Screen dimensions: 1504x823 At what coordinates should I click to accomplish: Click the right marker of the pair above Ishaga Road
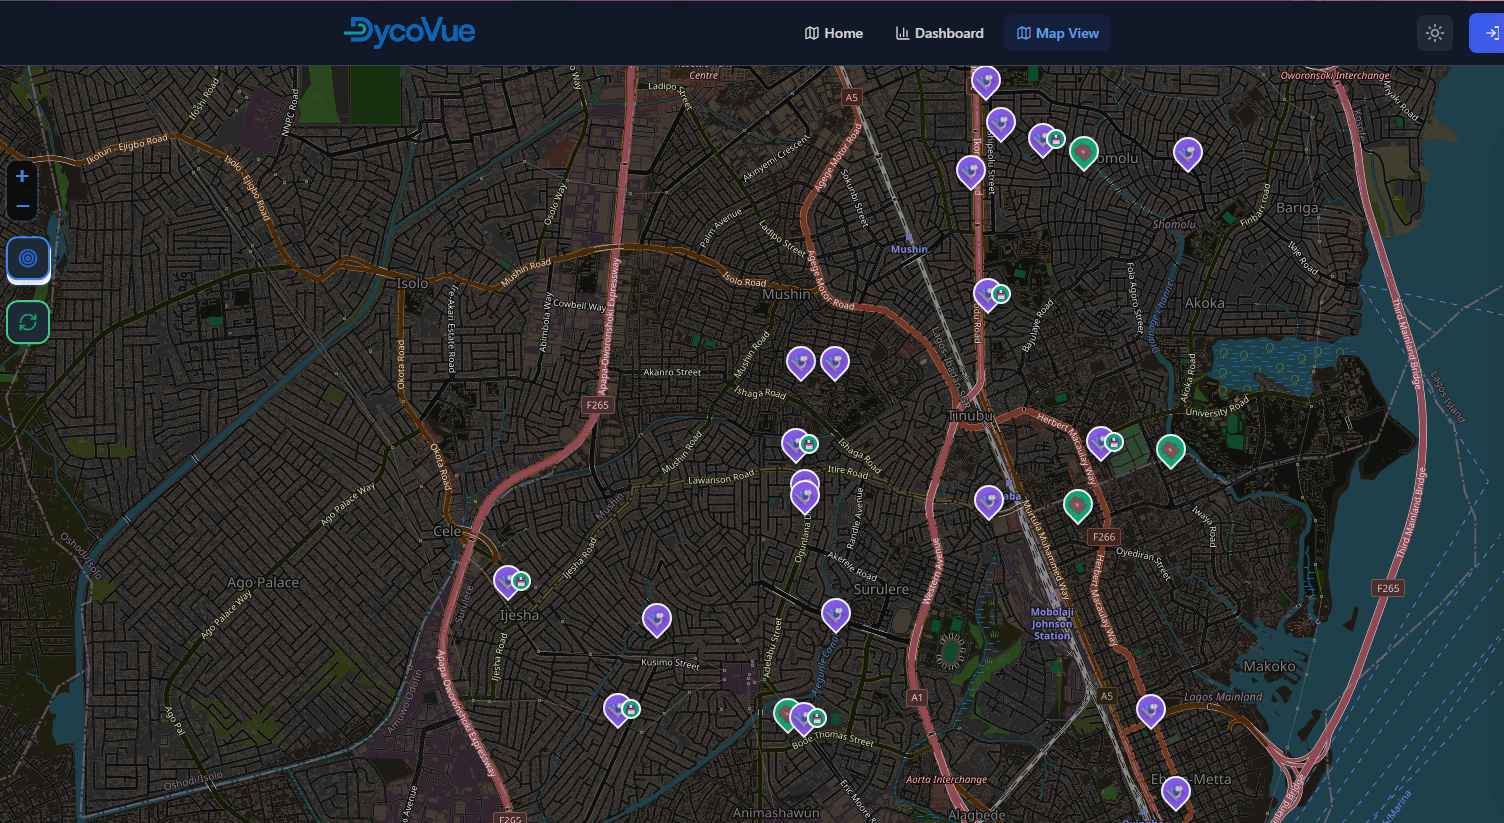click(x=834, y=362)
